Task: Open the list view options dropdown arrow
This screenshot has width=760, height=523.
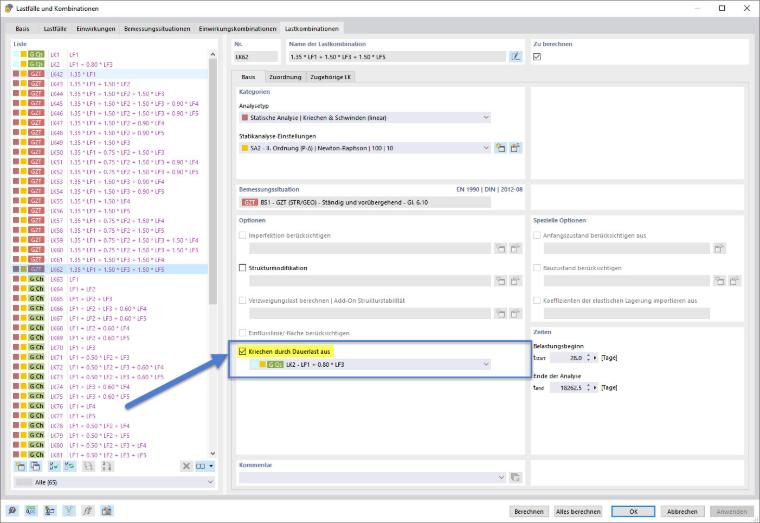Action: click(x=211, y=466)
